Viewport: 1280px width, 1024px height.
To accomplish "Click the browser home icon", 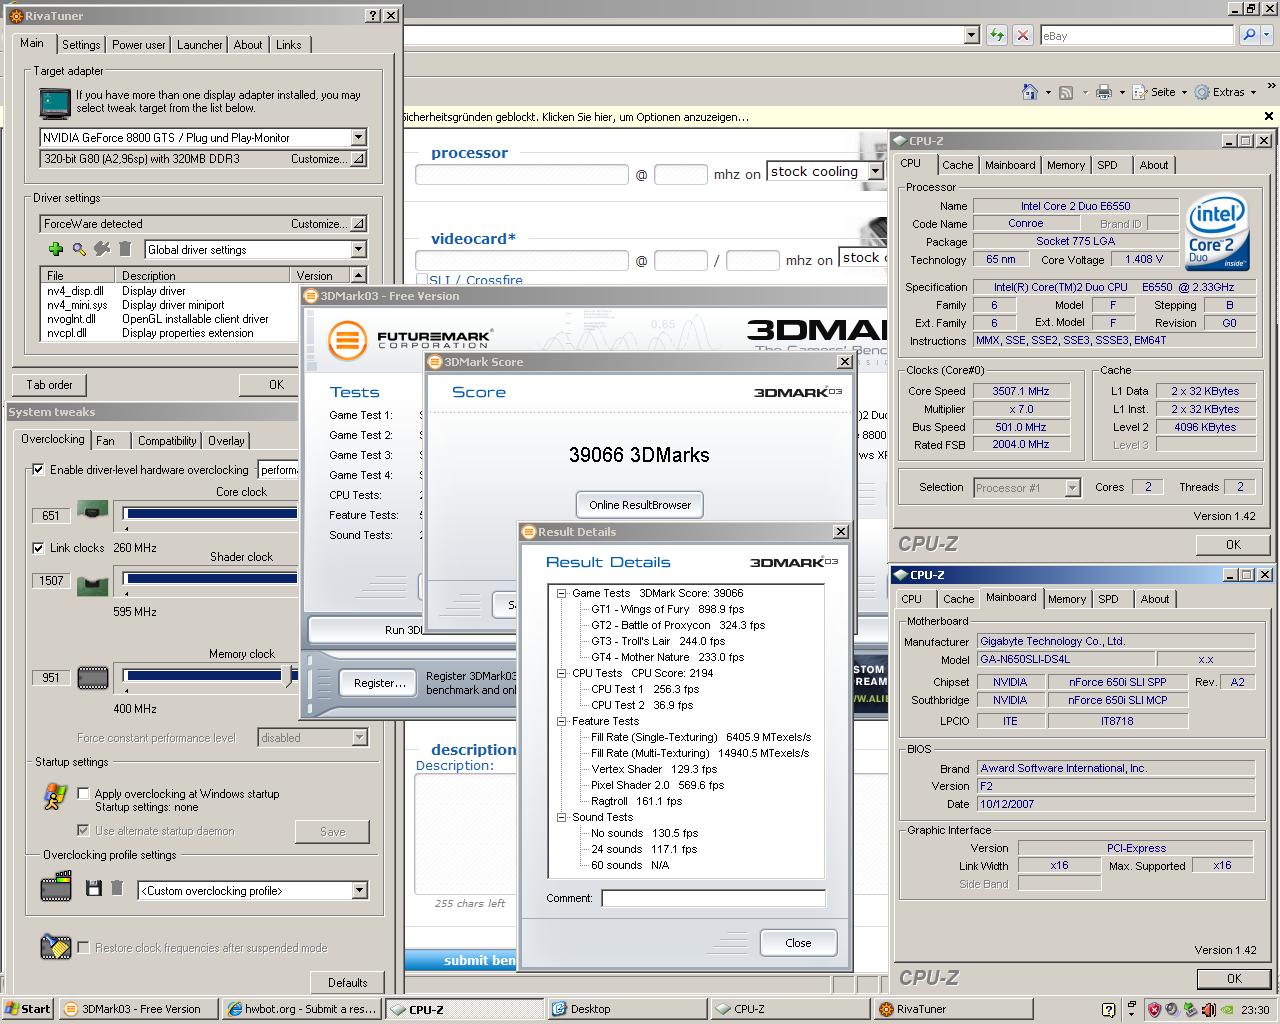I will (x=1029, y=92).
